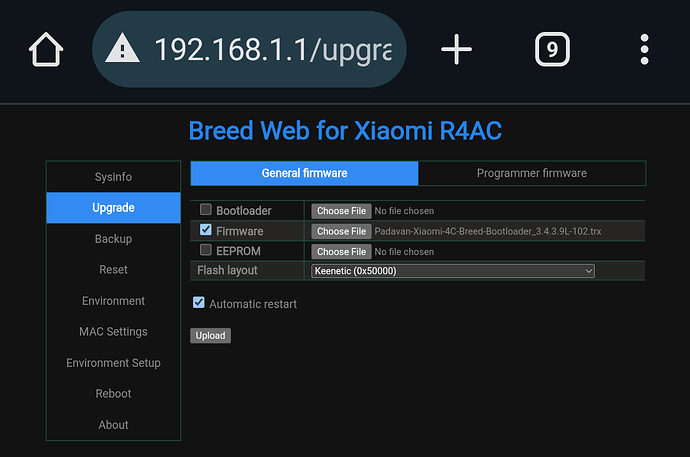The height and width of the screenshot is (457, 690).
Task: Select the Upgrade sidebar item
Action: (114, 208)
